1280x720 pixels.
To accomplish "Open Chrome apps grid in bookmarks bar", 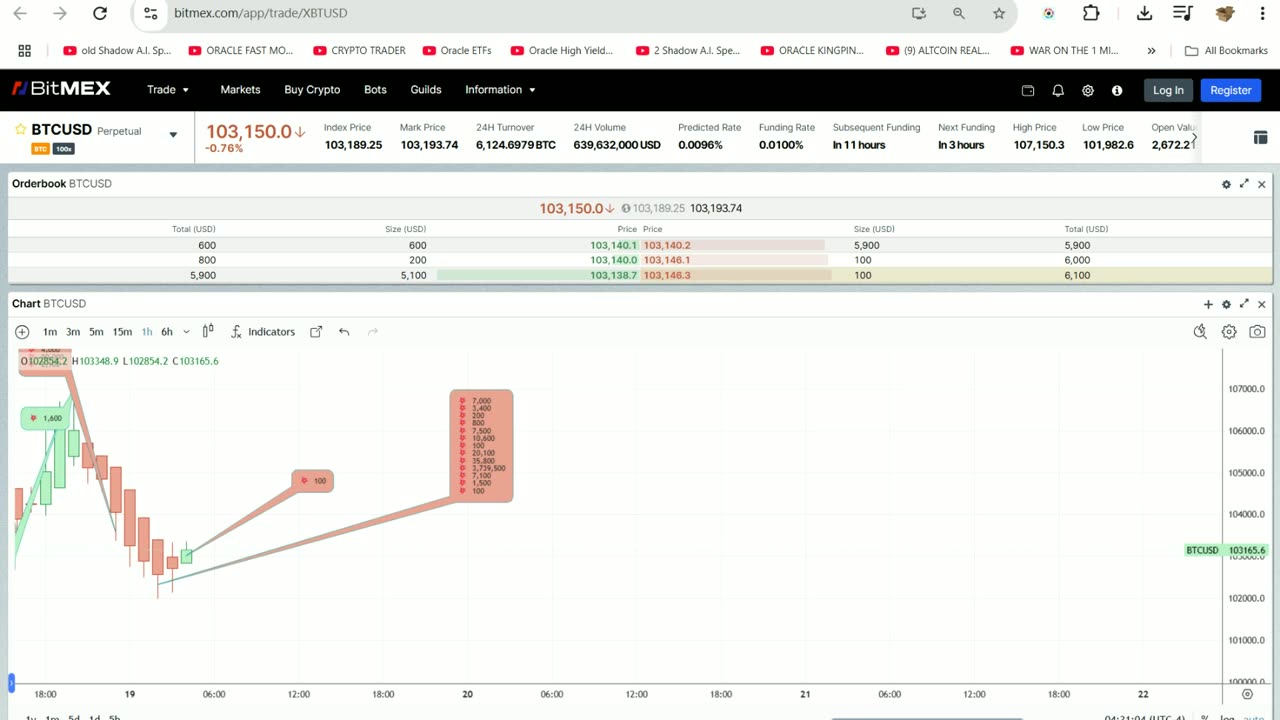I will pos(25,51).
